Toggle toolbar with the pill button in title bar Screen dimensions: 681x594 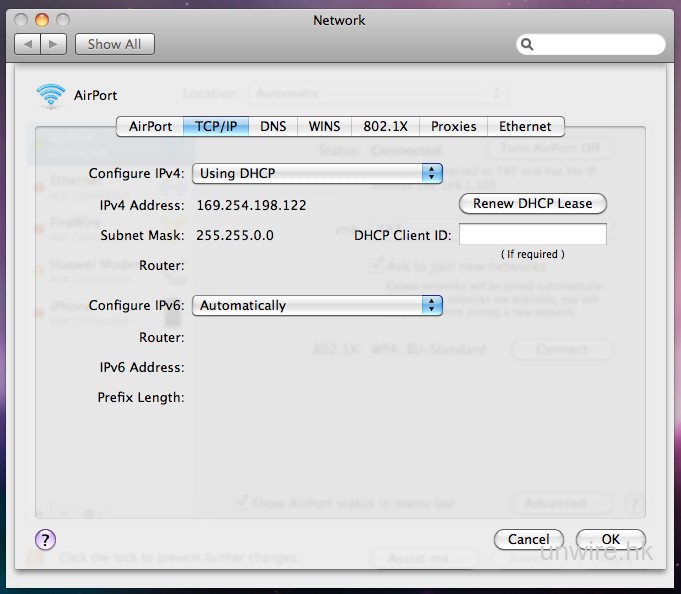coord(655,20)
